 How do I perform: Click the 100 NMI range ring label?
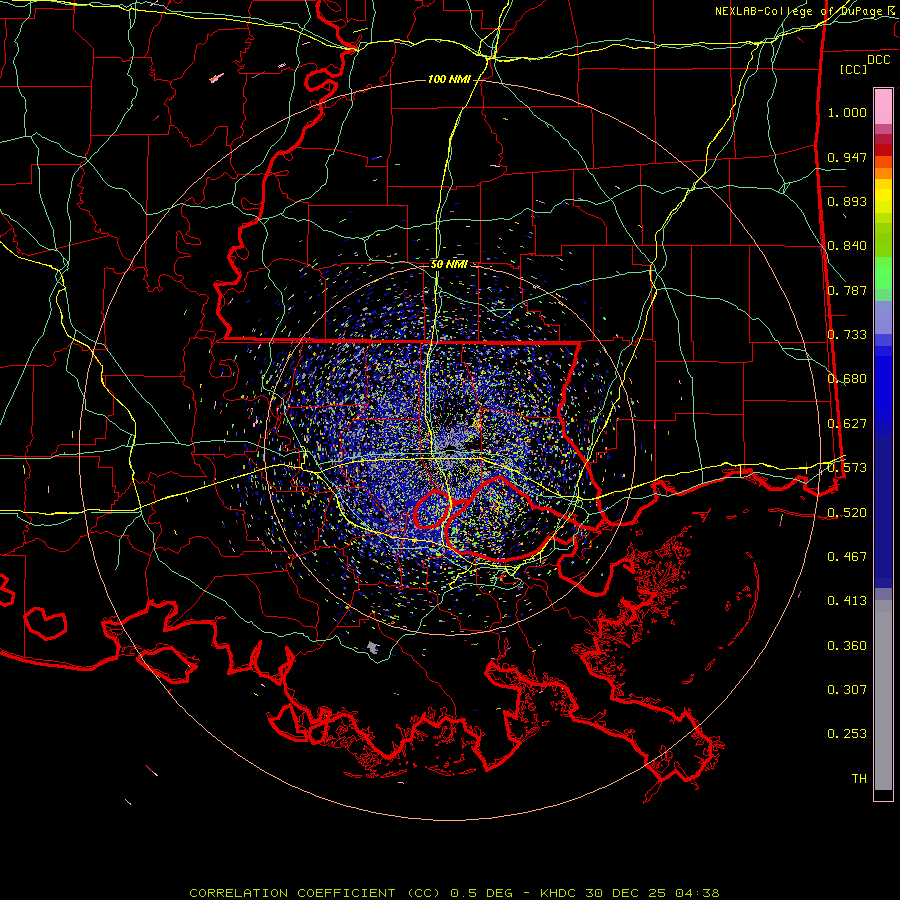click(449, 79)
